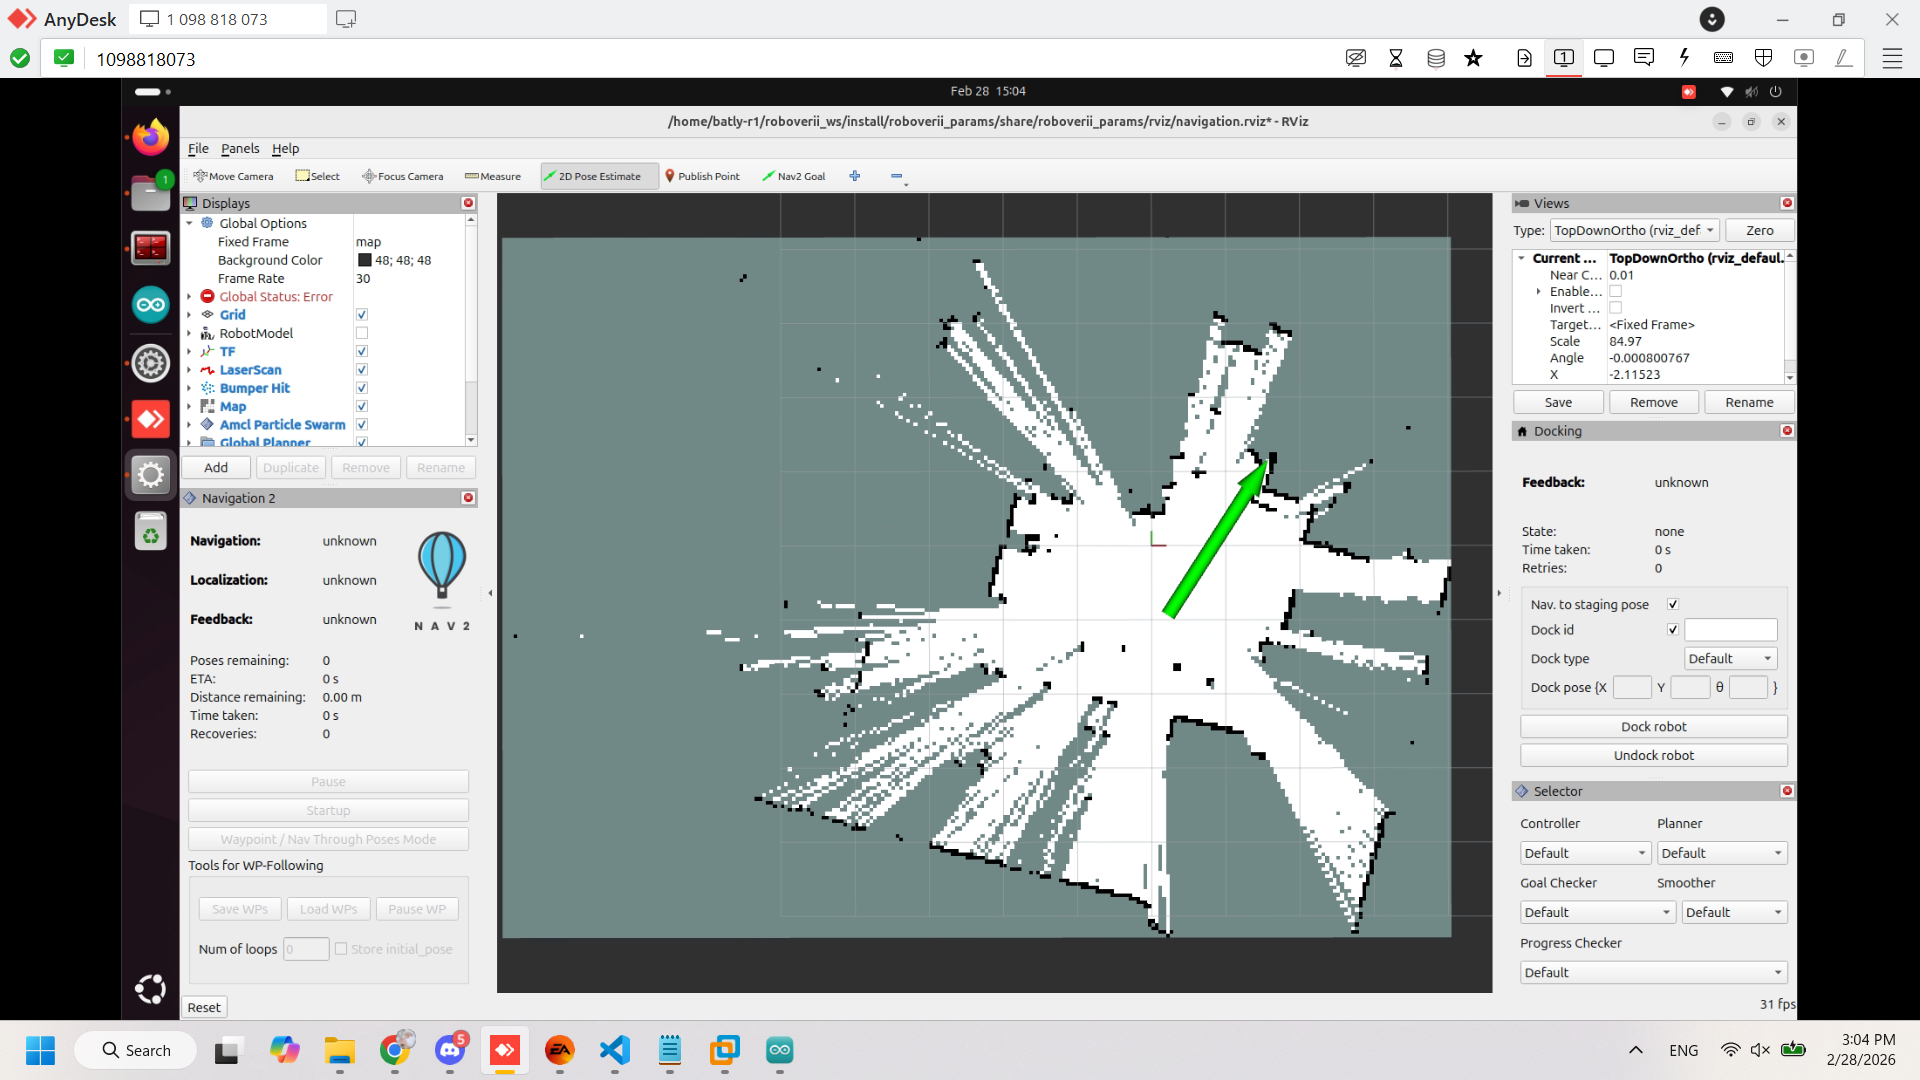This screenshot has width=1920, height=1080.
Task: Close the Docking panel with the red icon
Action: click(1787, 431)
